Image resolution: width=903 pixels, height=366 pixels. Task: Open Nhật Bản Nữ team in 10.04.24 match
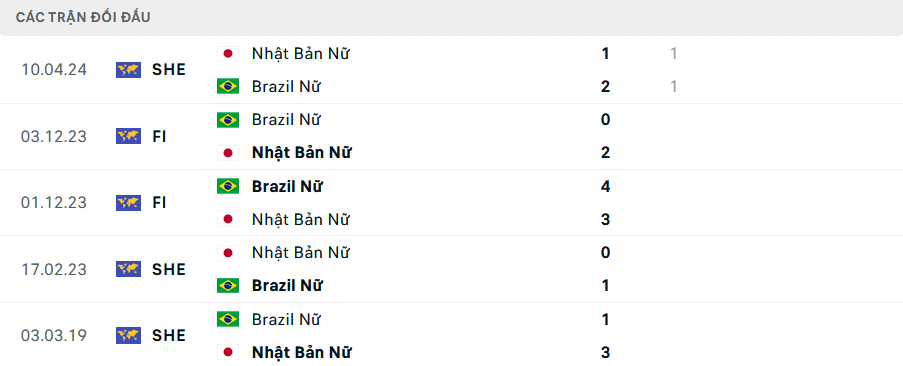pyautogui.click(x=301, y=54)
